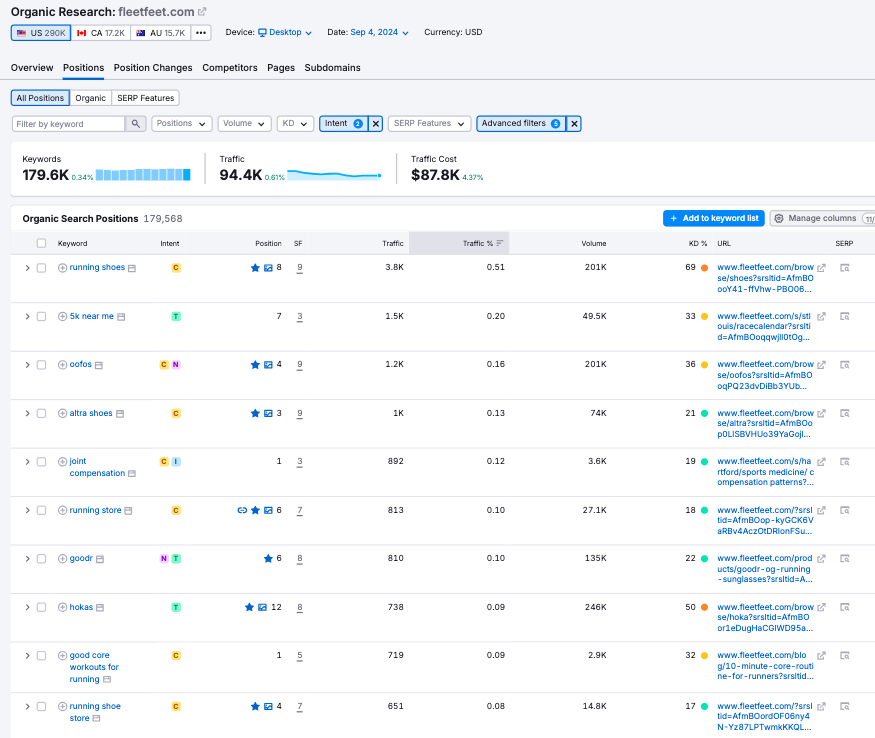This screenshot has height=738, width=875.
Task: Open fleetfeet.com external link icon
Action: pos(202,12)
